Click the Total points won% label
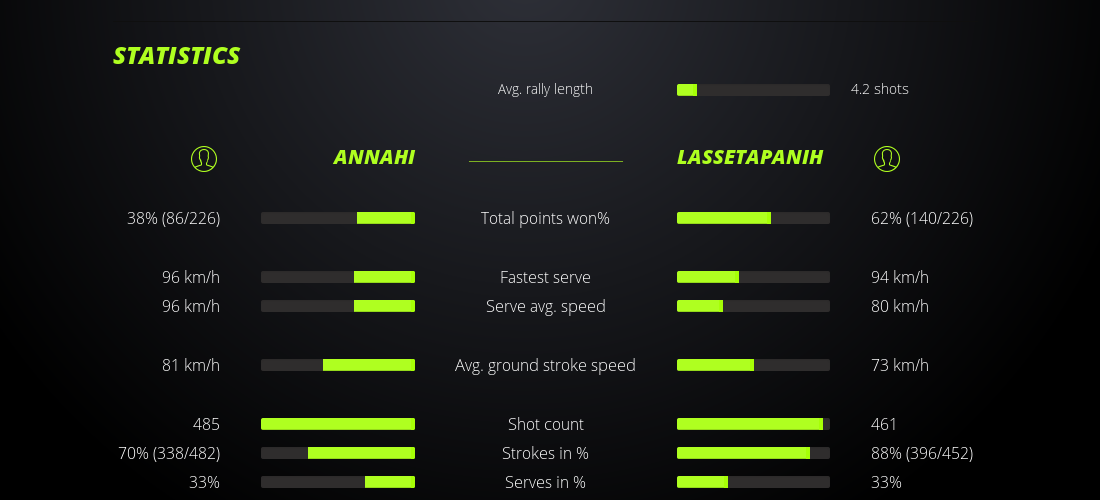This screenshot has width=1100, height=500. [x=545, y=218]
